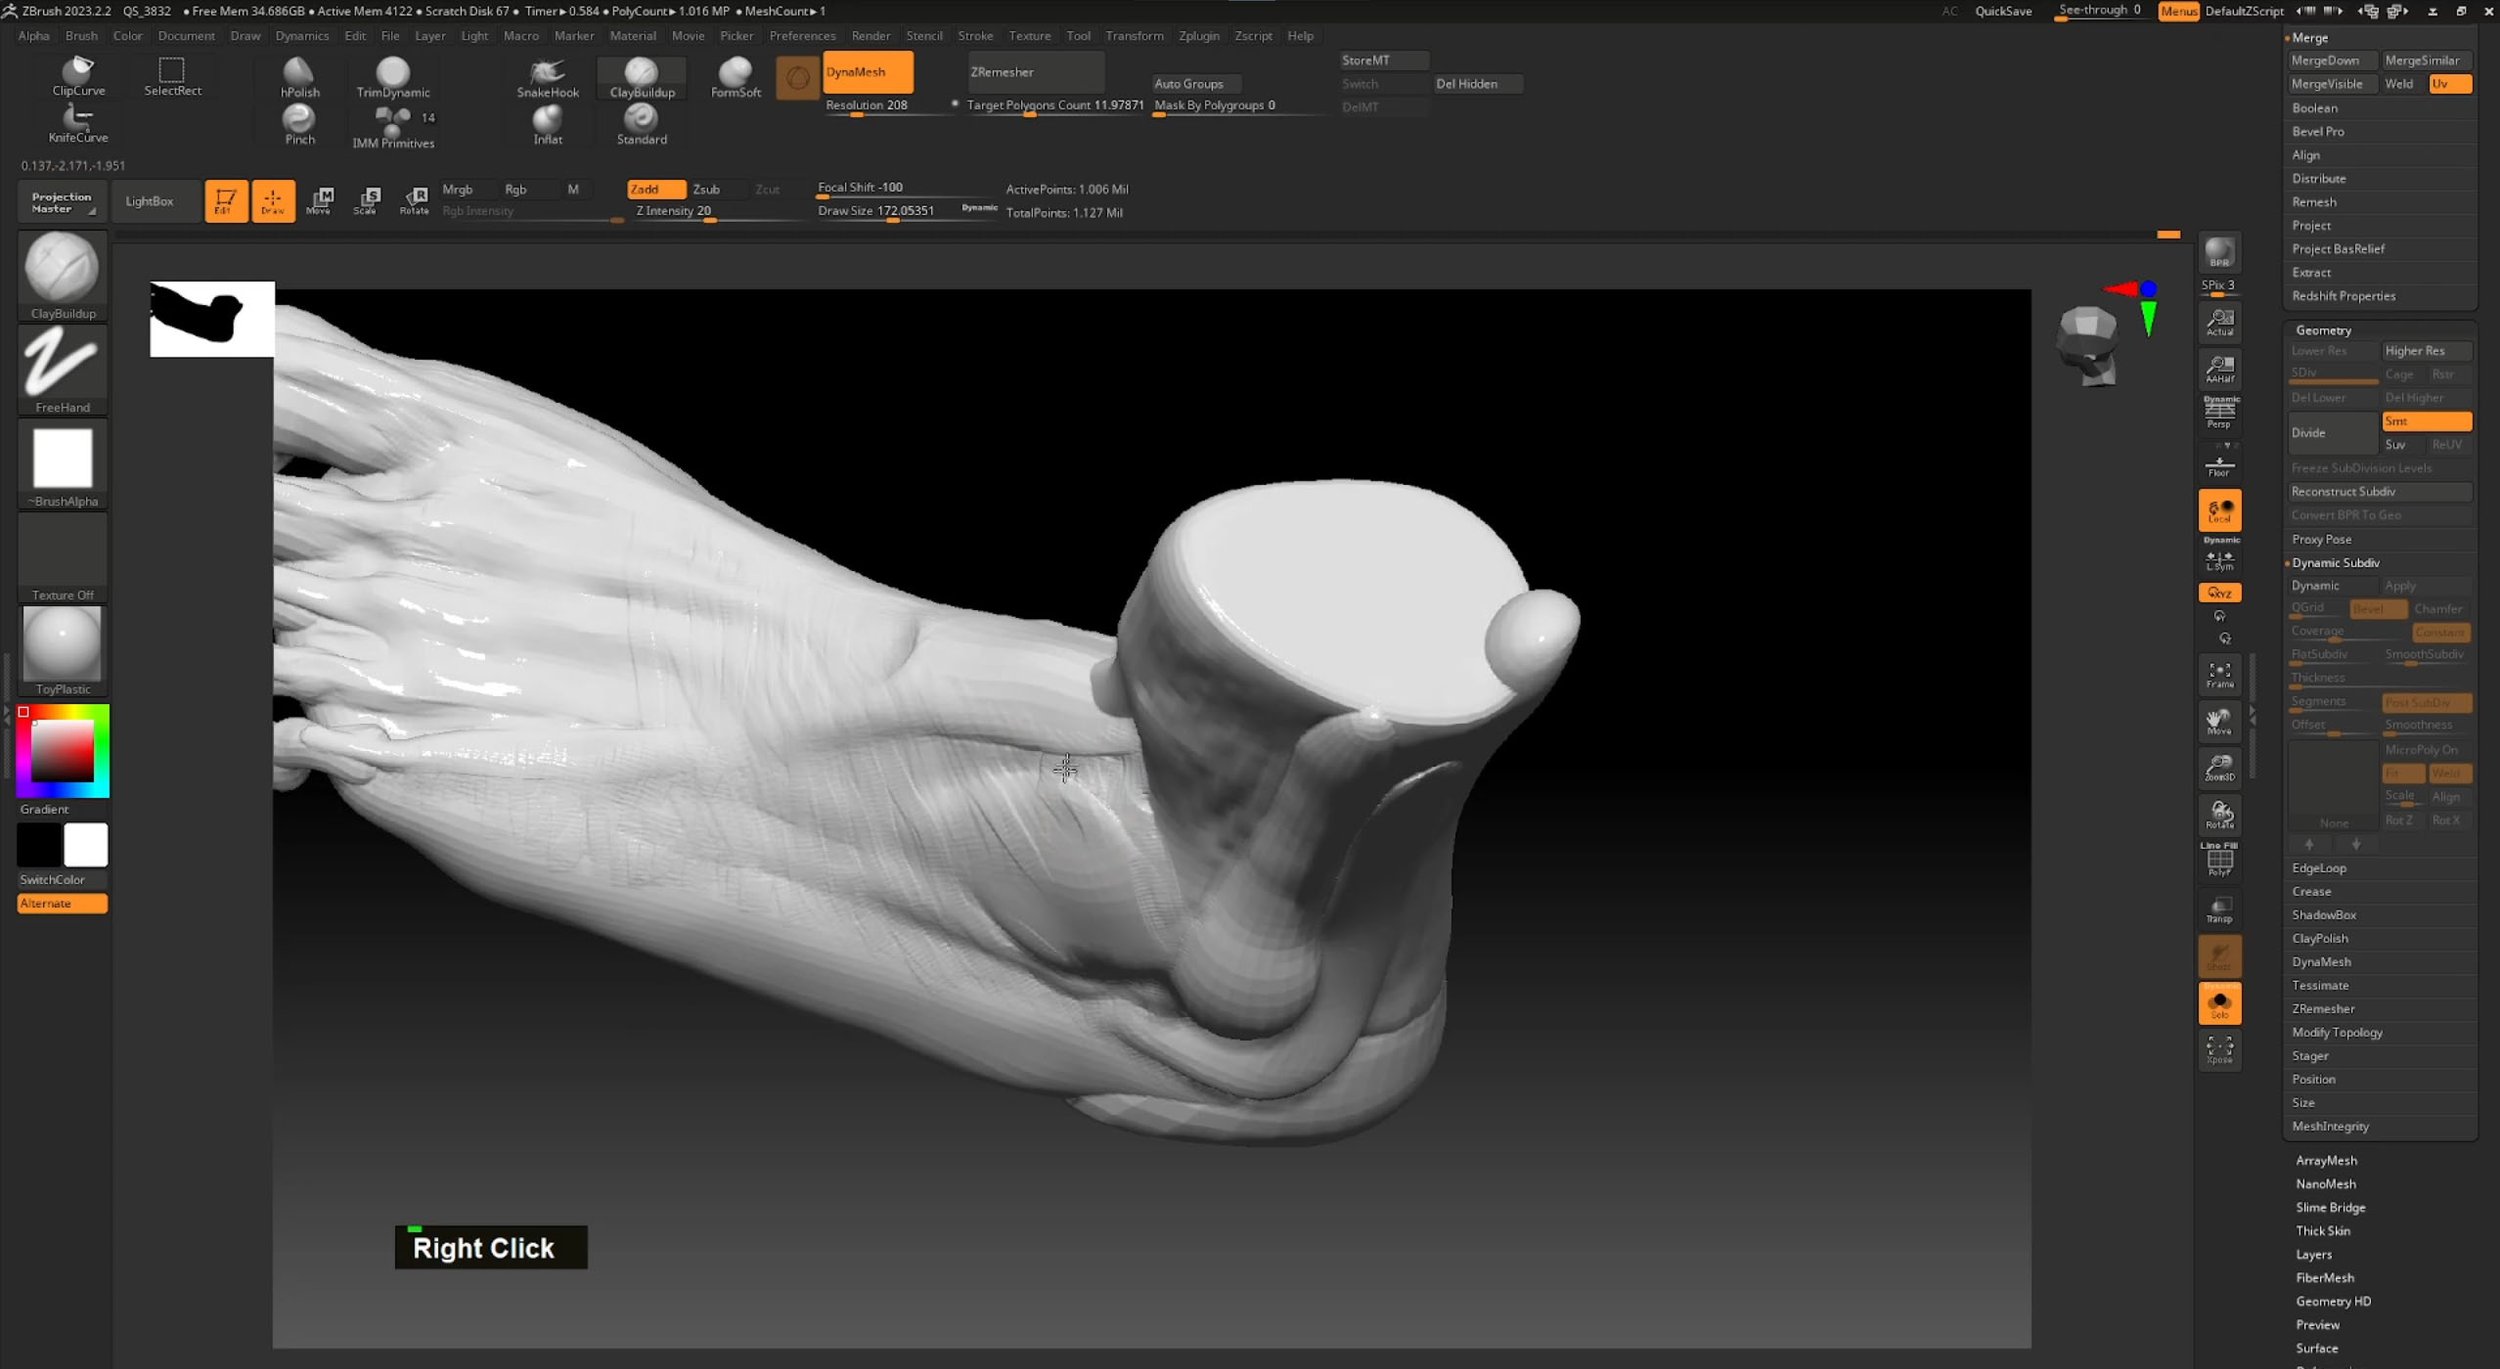This screenshot has height=1369, width=2500.
Task: Expand the ArrayMesh section
Action: (x=2325, y=1160)
